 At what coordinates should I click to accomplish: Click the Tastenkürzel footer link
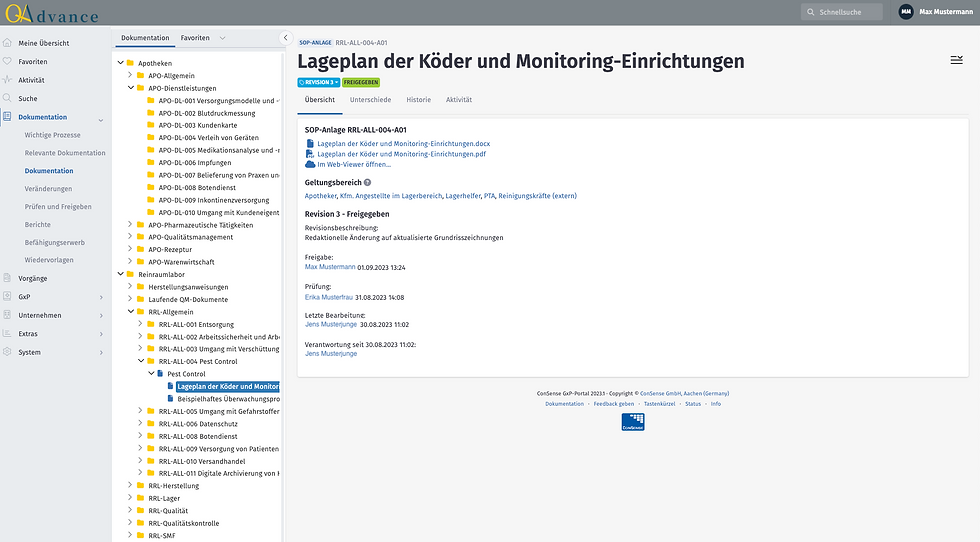pos(659,404)
